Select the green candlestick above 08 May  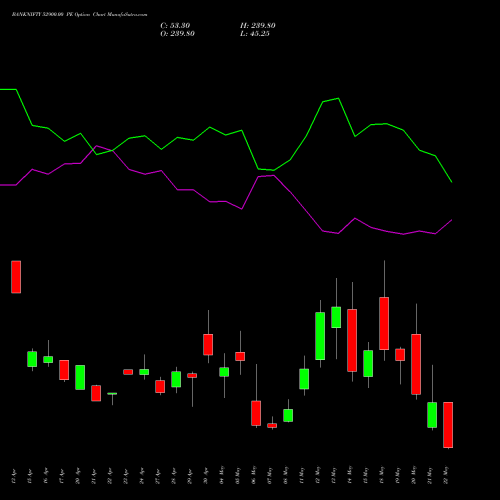pos(288,415)
